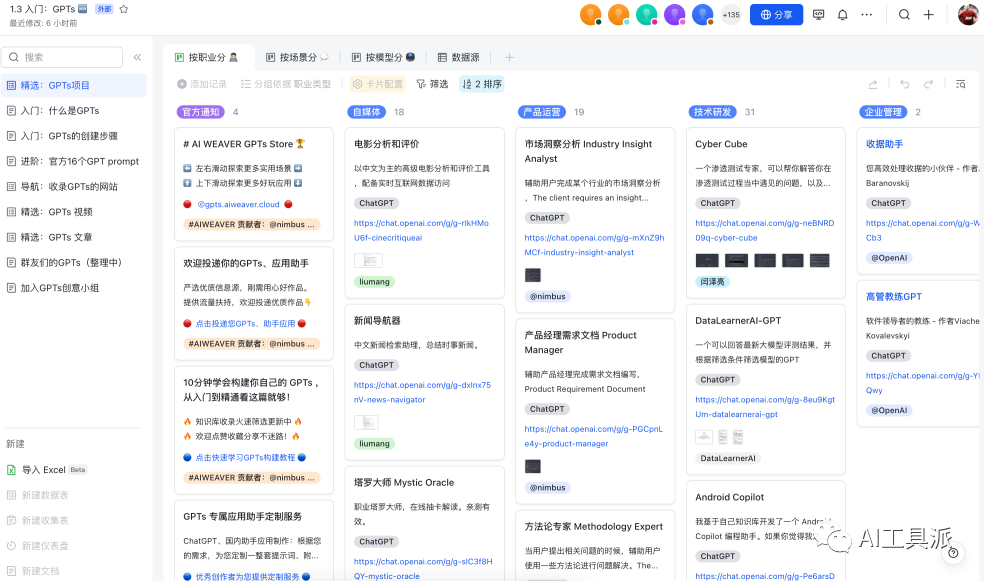Open 入门: 什么是GPTs in the sidebar
This screenshot has width=984, height=581.
click(74, 110)
